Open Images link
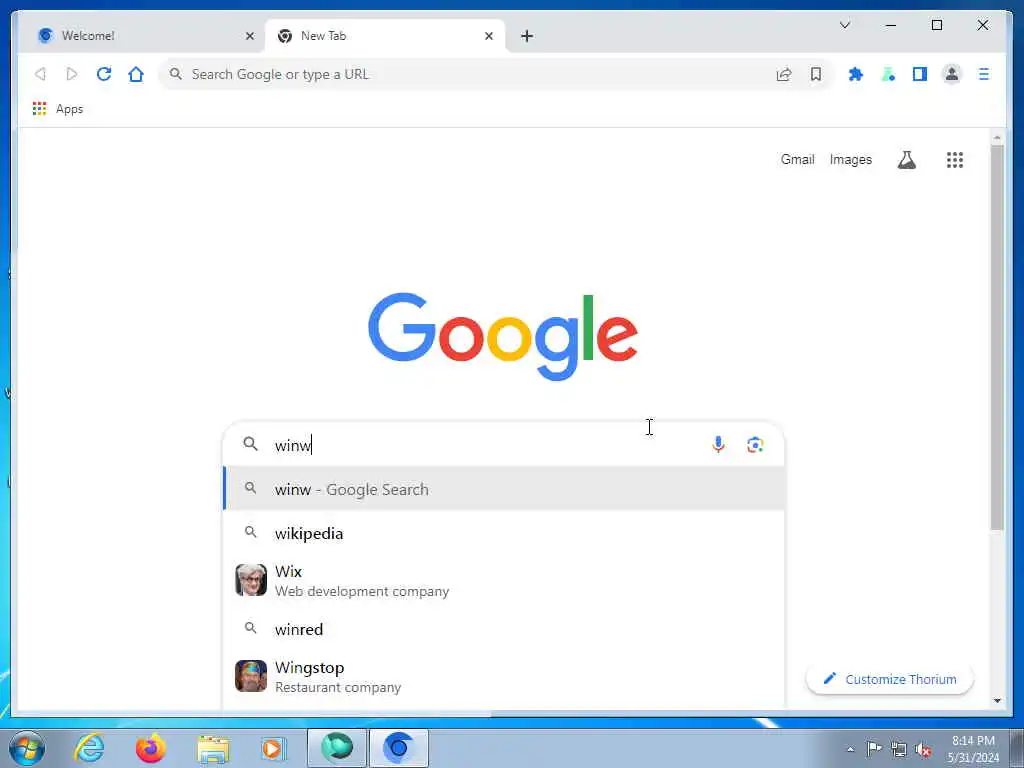Screen dimensions: 1024x768 [850, 159]
